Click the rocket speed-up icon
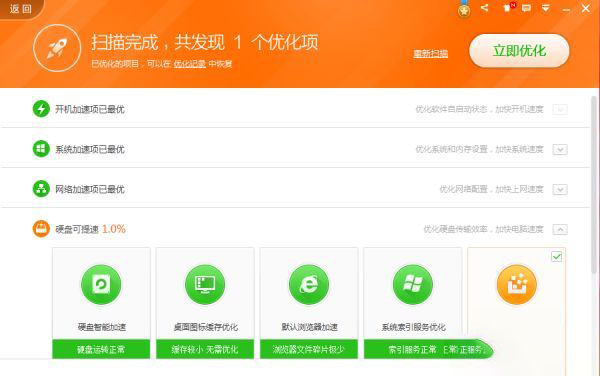The width and height of the screenshot is (600, 376). point(57,48)
